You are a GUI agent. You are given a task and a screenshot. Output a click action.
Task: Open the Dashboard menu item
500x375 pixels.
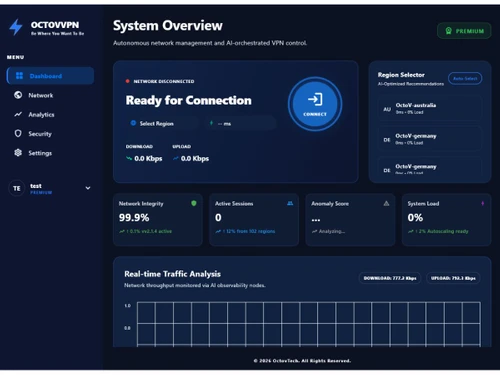[x=50, y=76]
